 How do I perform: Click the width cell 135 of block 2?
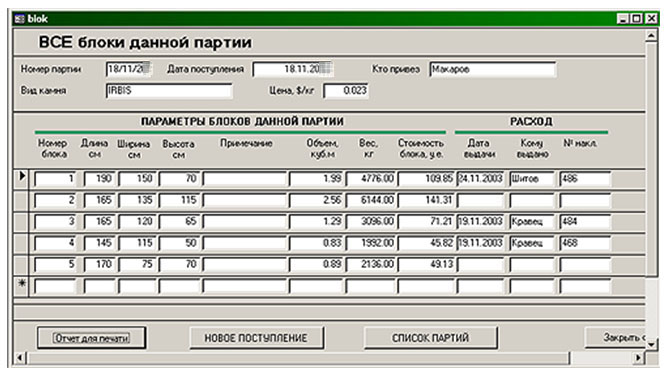tap(137, 200)
